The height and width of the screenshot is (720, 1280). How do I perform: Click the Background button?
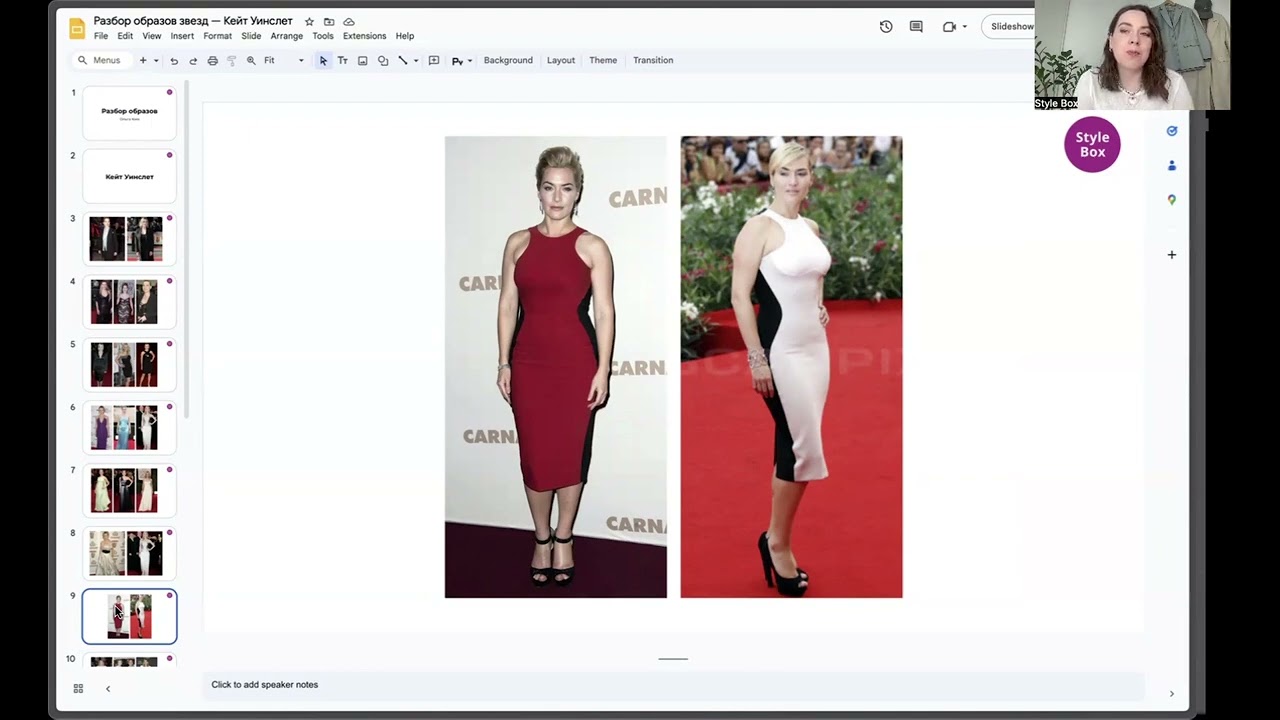[x=508, y=60]
